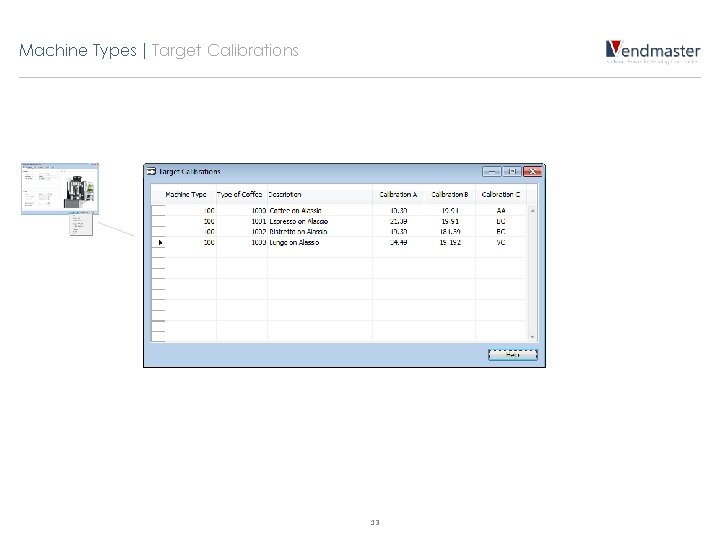Click Calibration C value AA in Coffee row
The height and width of the screenshot is (540, 720).
point(501,210)
